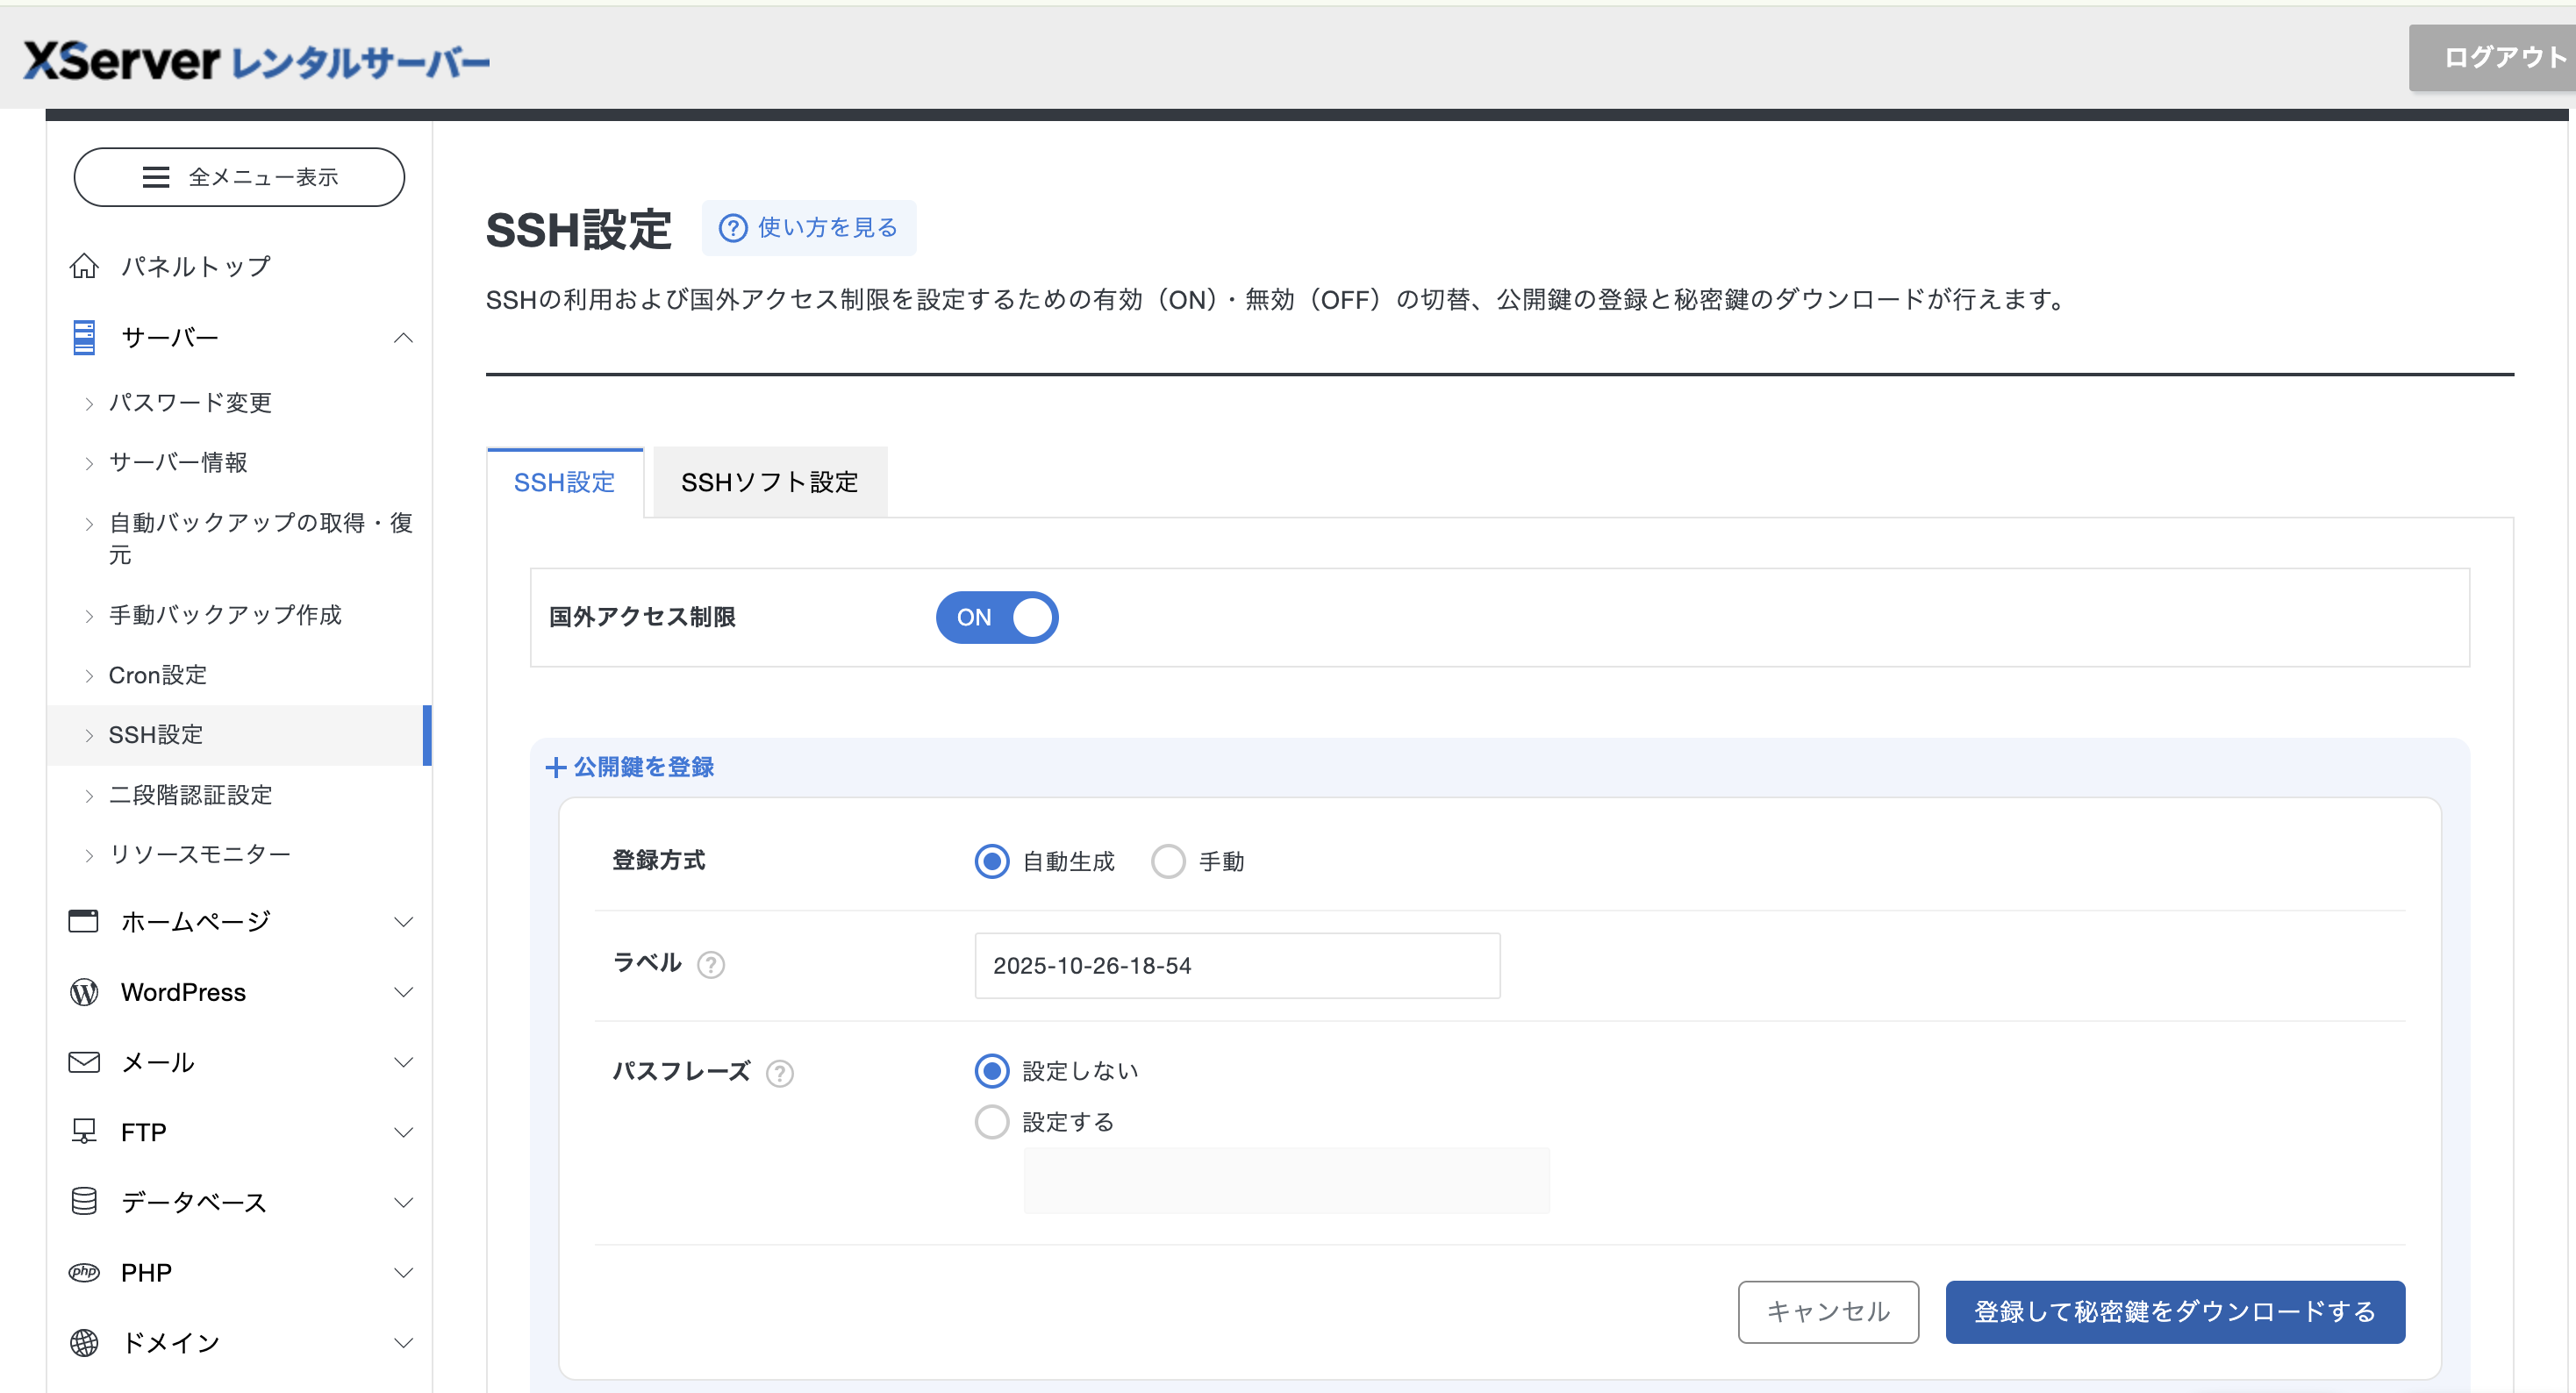Click the globe icon next to ドメイン
The height and width of the screenshot is (1393, 2576).
pos(84,1342)
